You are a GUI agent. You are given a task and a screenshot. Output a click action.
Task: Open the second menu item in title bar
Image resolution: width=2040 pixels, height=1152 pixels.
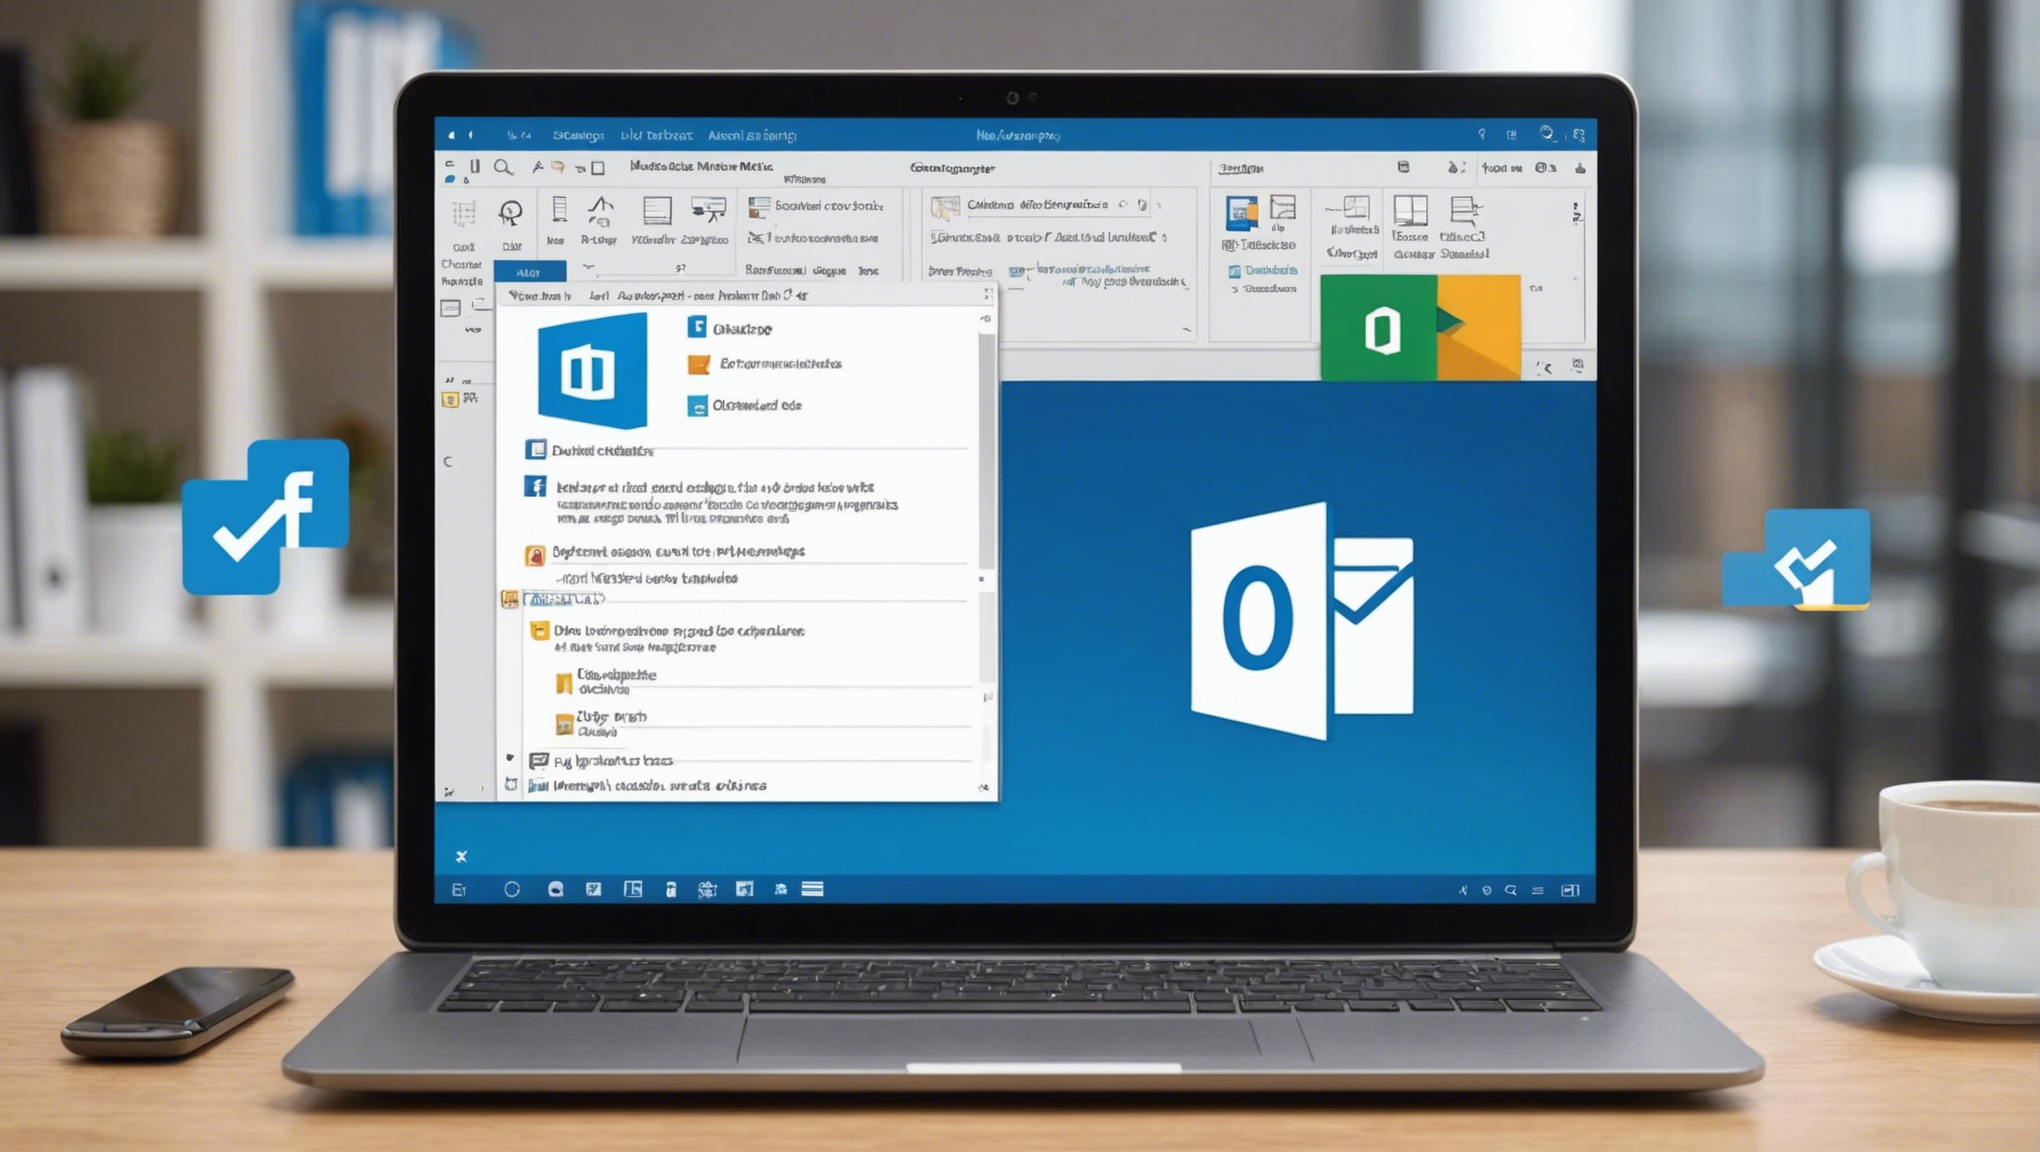[x=656, y=135]
